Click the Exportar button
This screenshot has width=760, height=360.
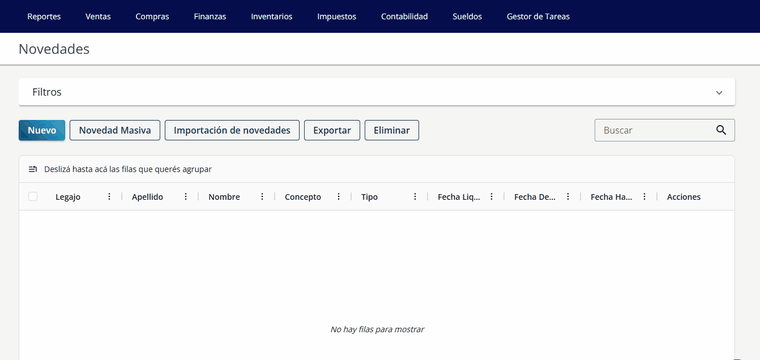332,130
